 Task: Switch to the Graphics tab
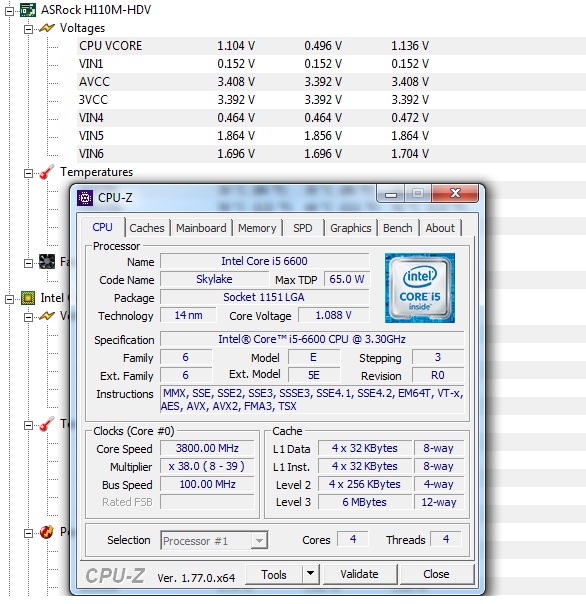click(x=351, y=228)
